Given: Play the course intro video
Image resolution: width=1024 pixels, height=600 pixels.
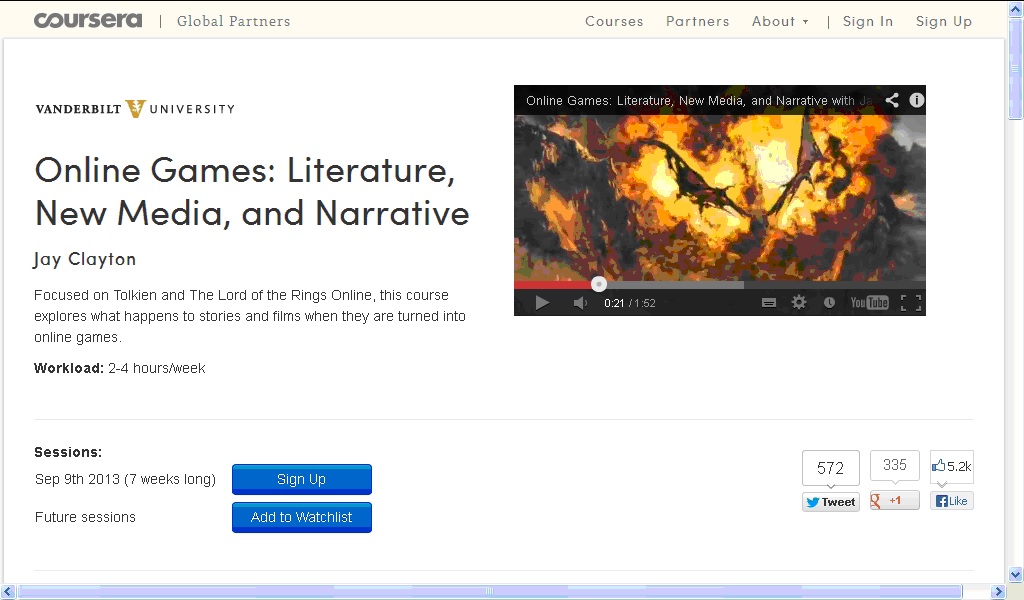Looking at the screenshot, I should 542,303.
